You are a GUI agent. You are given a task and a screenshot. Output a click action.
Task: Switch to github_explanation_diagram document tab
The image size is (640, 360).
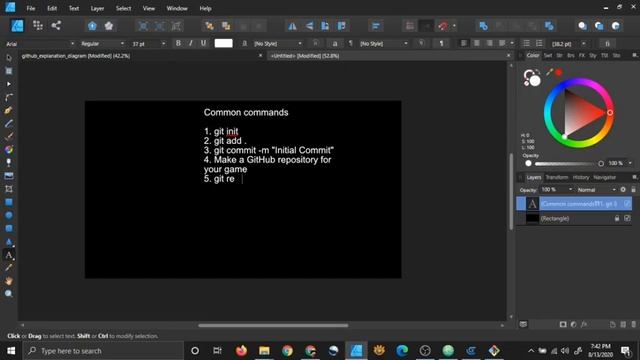[x=76, y=56]
